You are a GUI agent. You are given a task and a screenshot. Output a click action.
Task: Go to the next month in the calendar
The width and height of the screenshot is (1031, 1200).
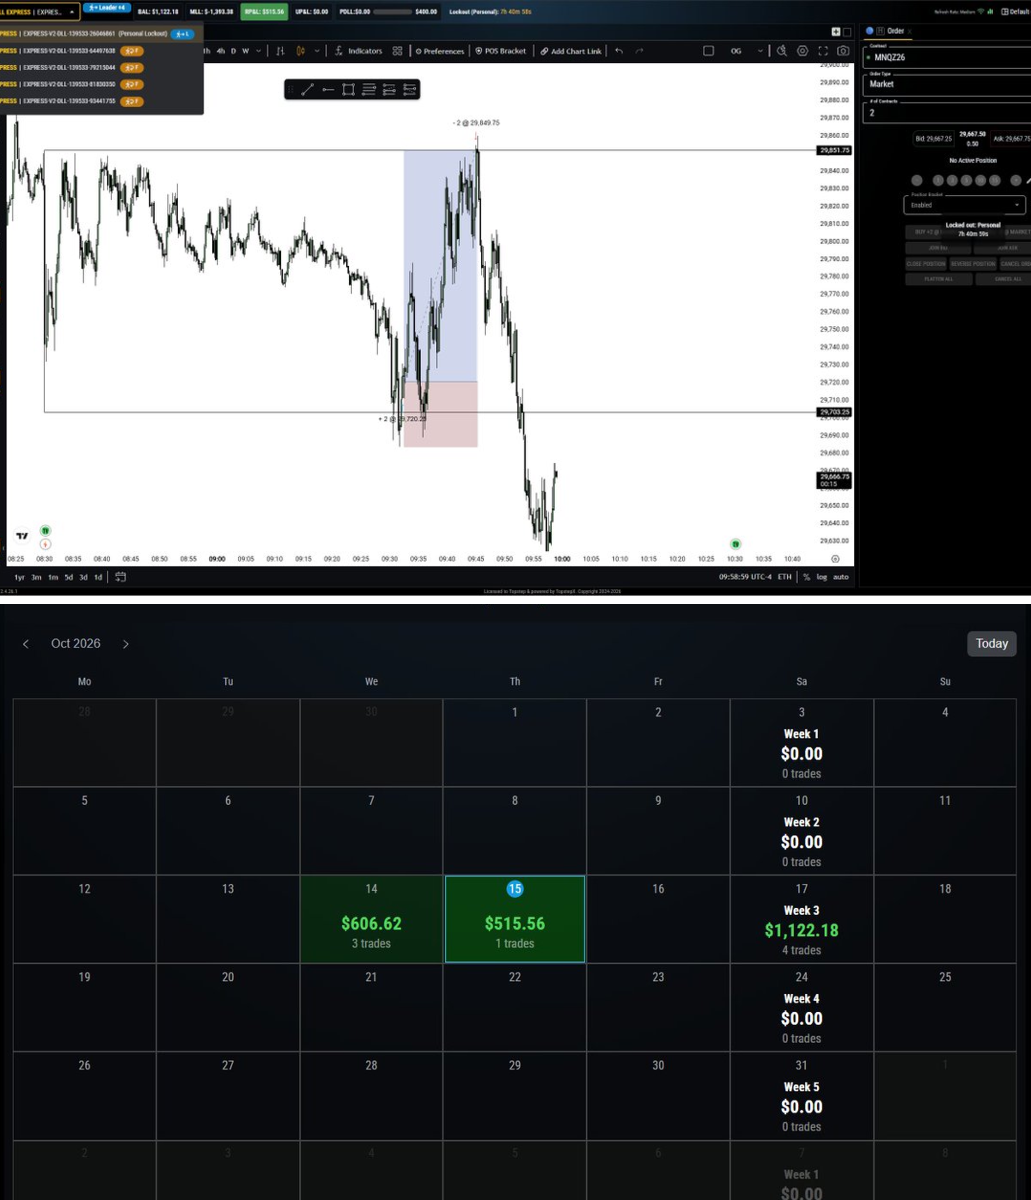(x=126, y=644)
